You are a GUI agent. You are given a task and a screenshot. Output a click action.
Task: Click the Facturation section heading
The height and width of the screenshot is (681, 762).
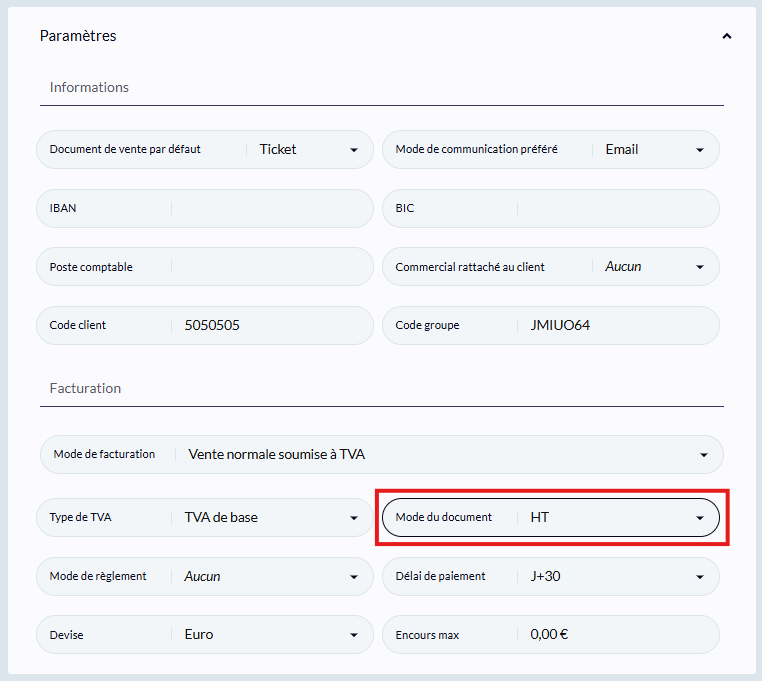coord(85,388)
